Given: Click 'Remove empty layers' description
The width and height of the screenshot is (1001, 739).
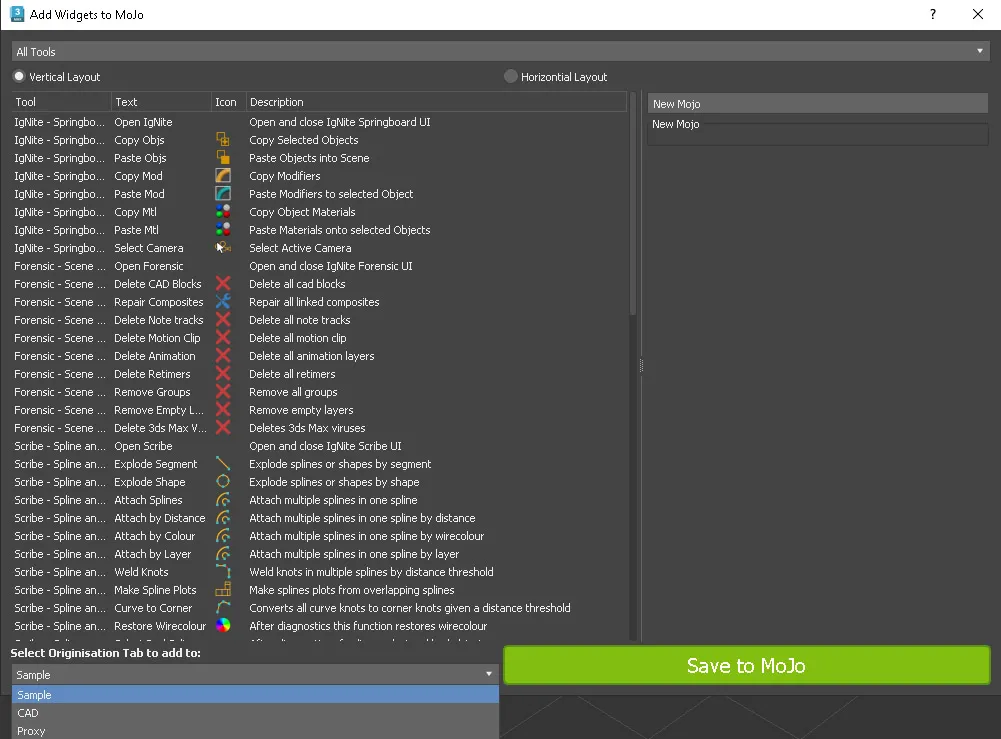Looking at the screenshot, I should coord(301,410).
